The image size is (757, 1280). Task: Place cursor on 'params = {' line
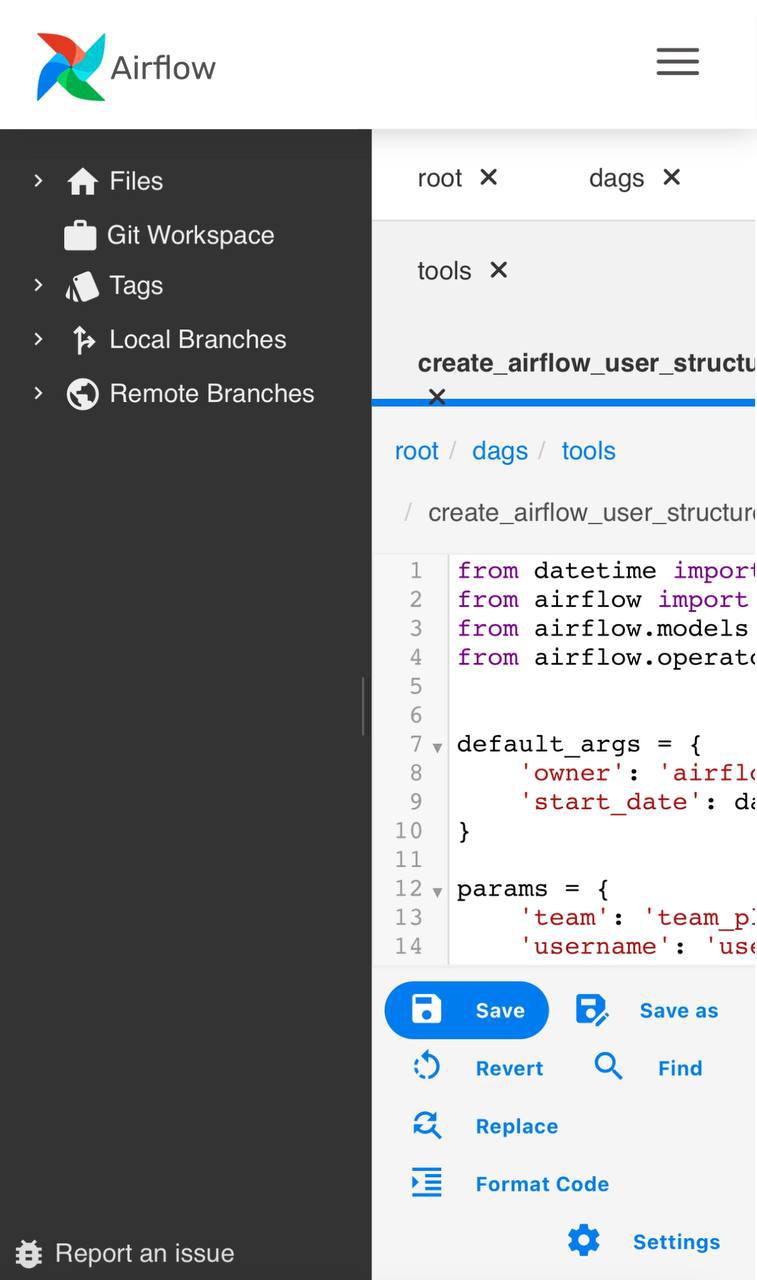(533, 889)
